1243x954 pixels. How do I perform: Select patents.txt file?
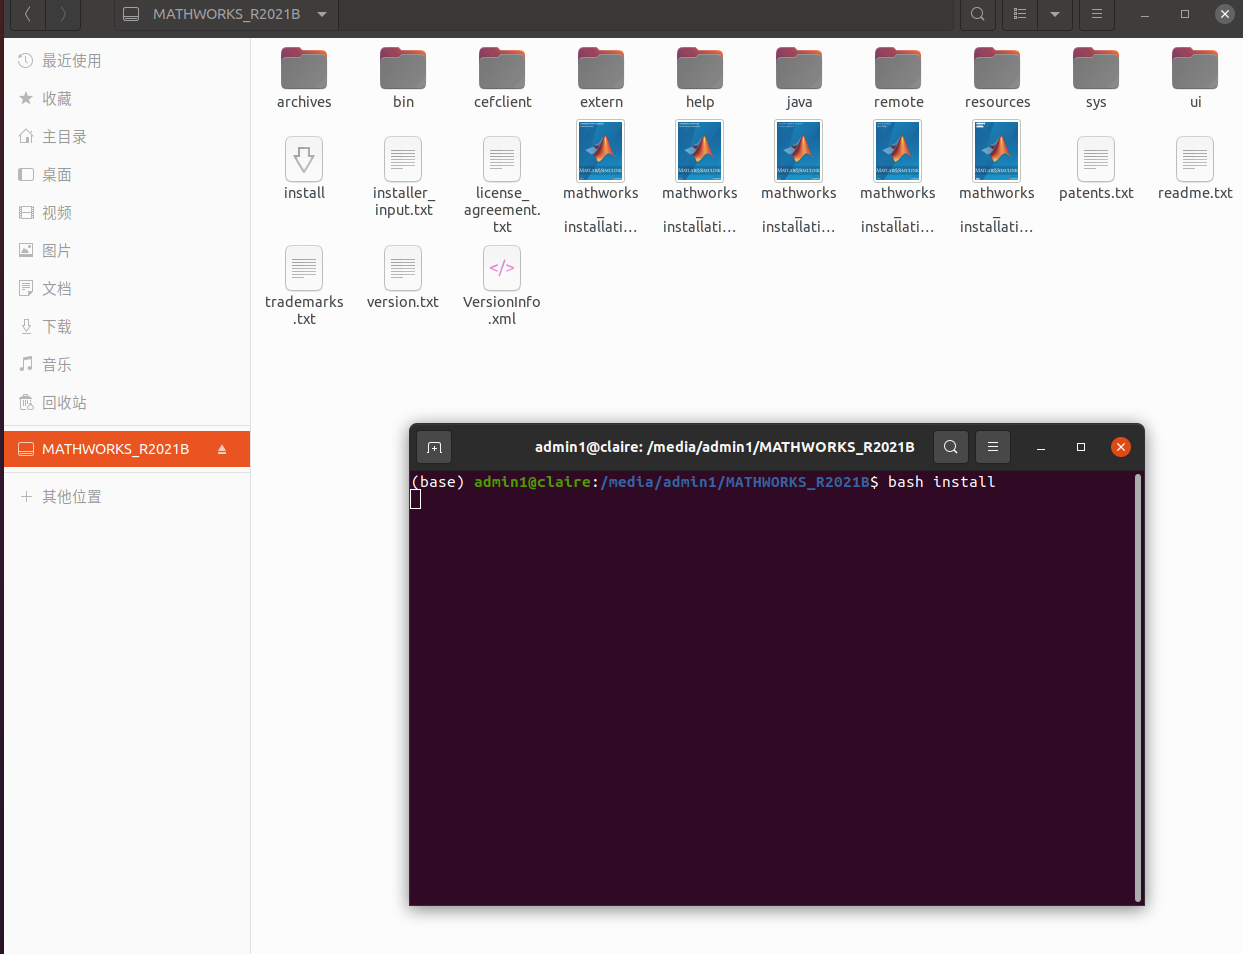[x=1096, y=168]
